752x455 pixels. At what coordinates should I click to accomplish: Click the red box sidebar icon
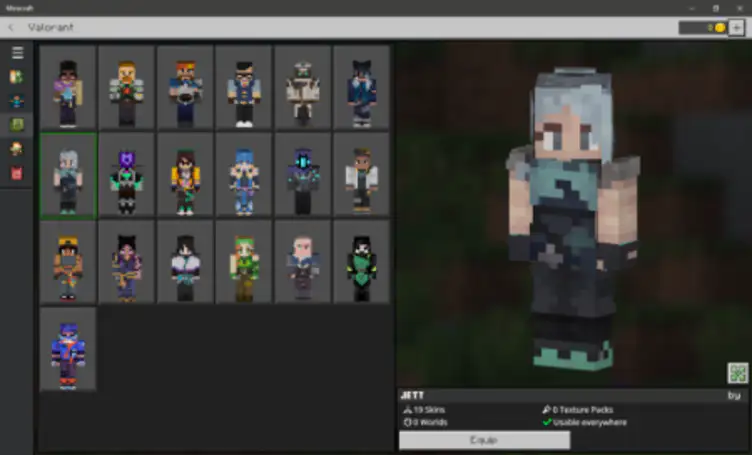tap(16, 173)
